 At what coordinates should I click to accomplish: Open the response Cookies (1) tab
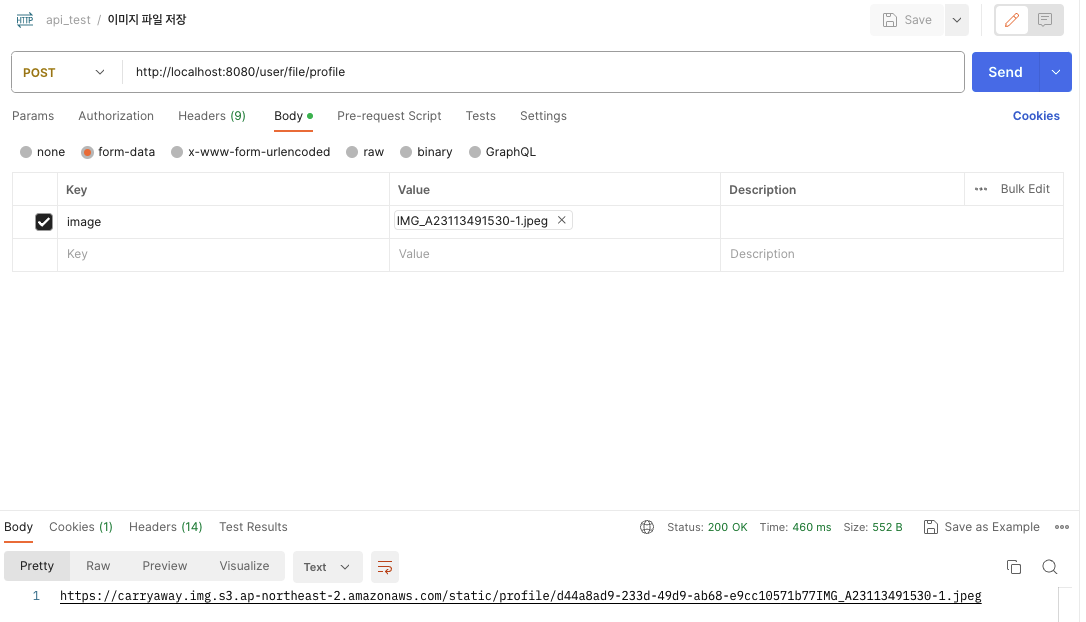click(80, 527)
